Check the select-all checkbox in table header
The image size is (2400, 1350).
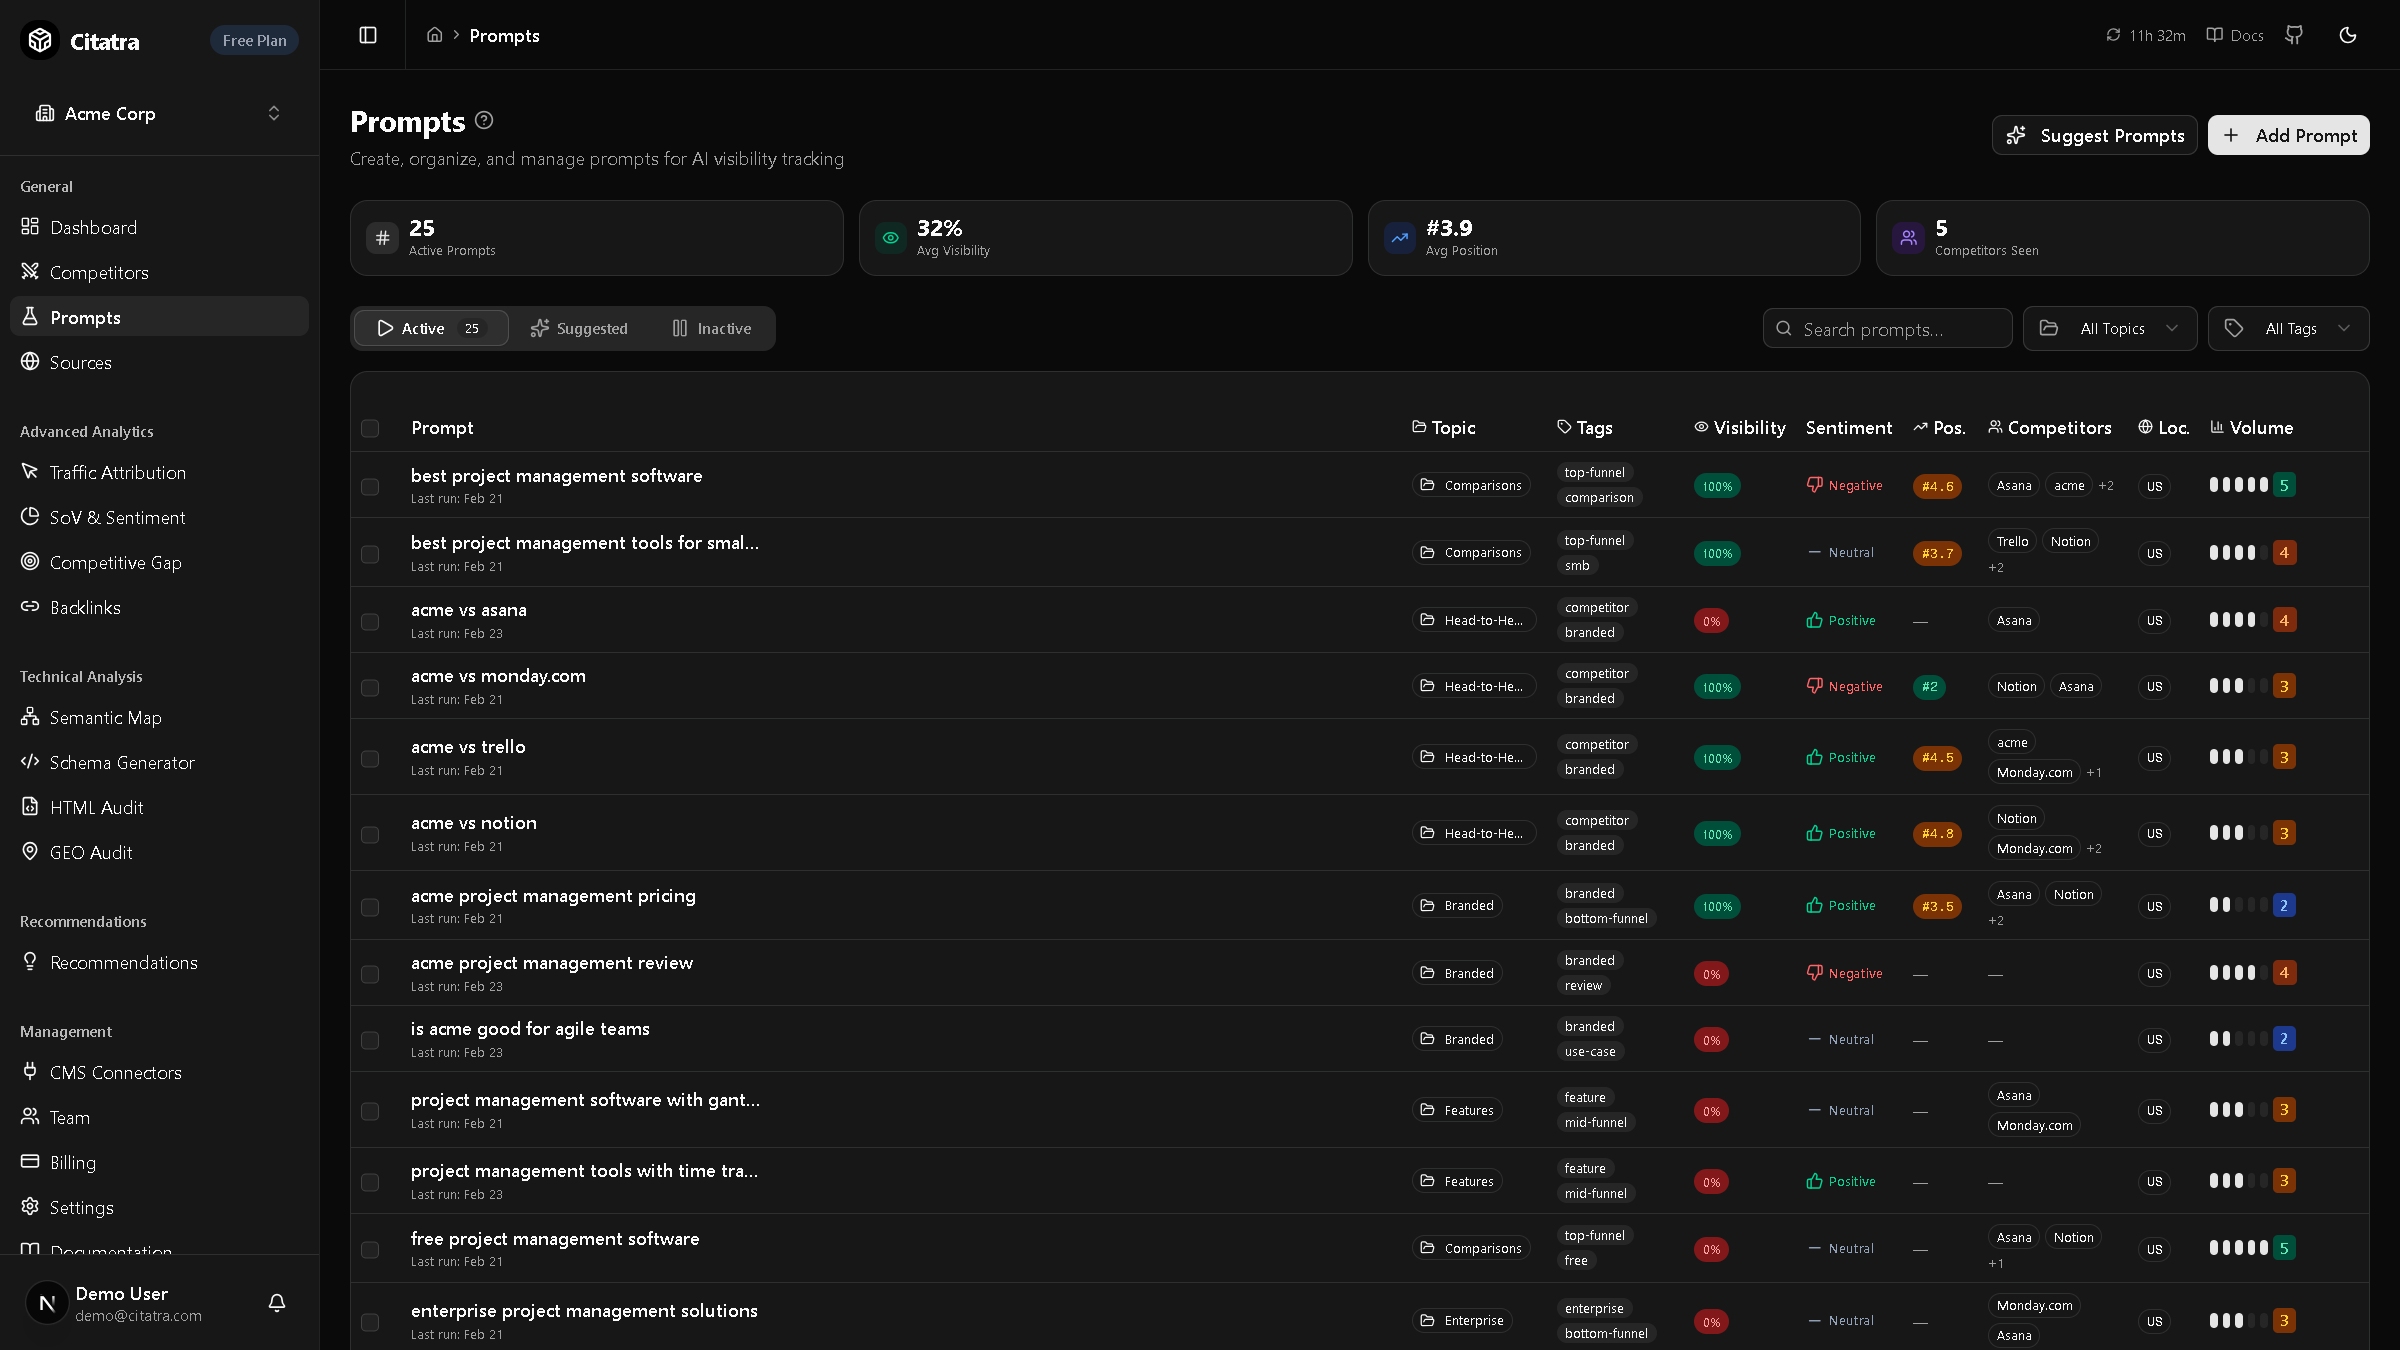click(x=370, y=428)
